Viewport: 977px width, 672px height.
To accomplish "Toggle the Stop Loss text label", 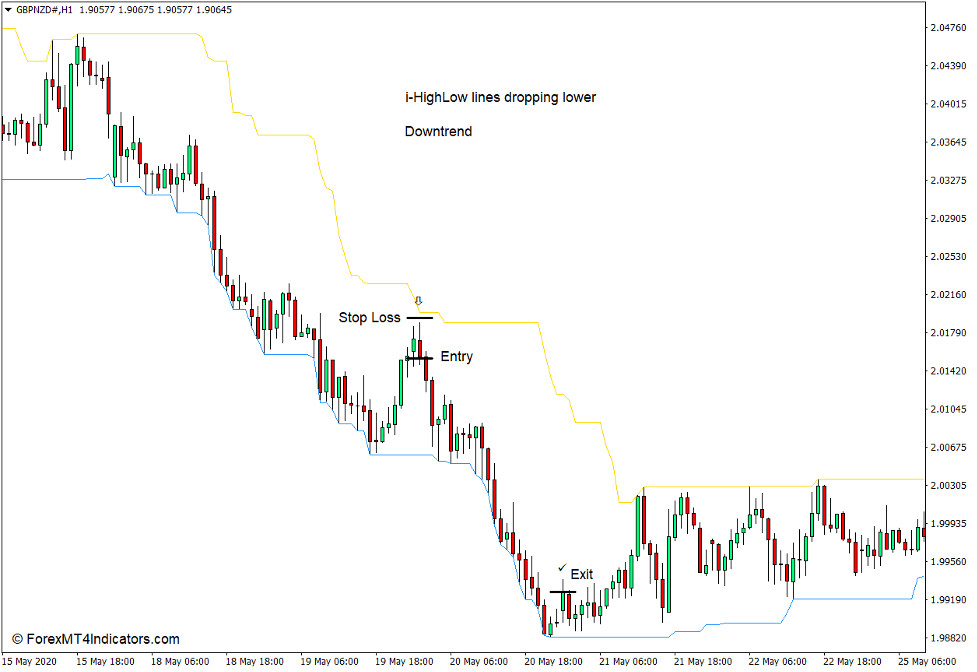I will pos(370,317).
